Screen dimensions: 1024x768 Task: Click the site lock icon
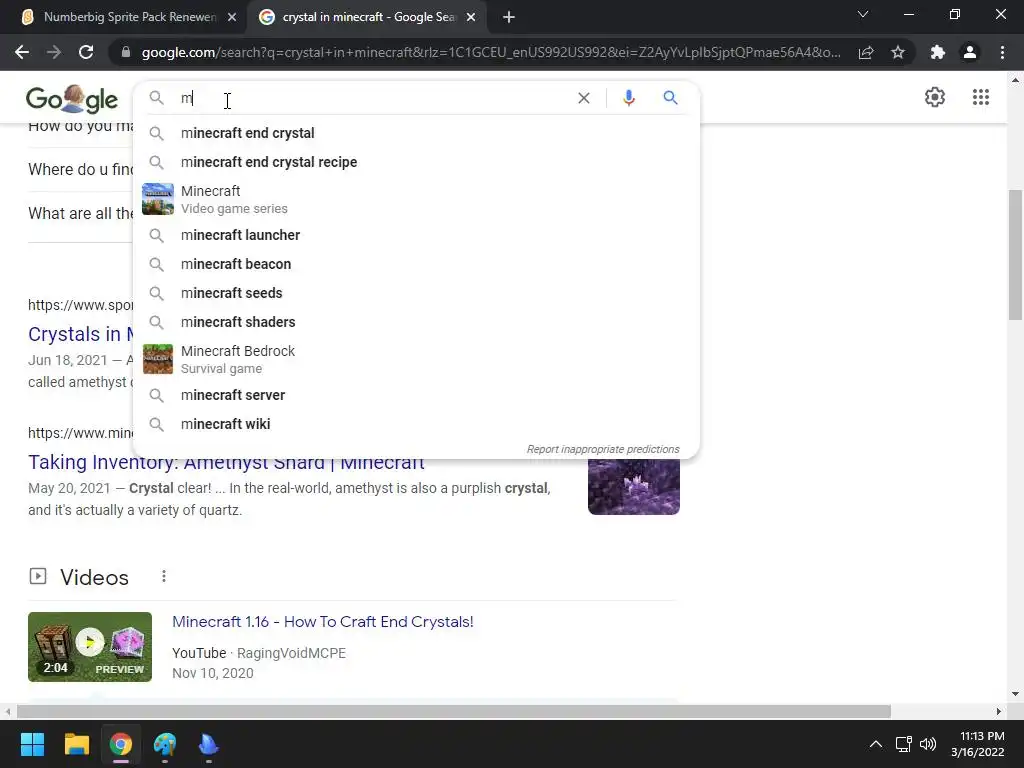[126, 52]
